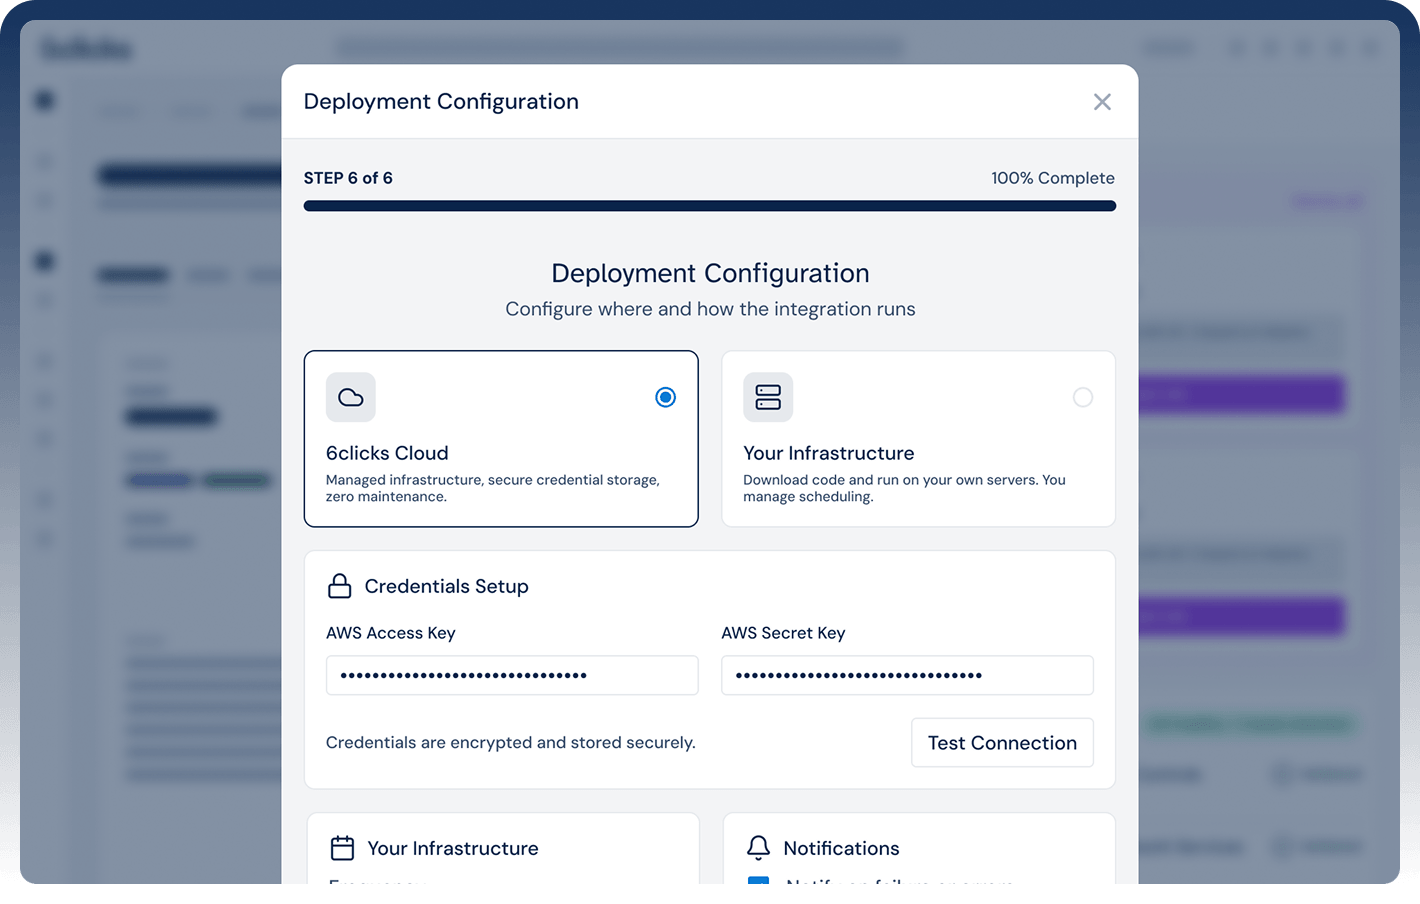The width and height of the screenshot is (1420, 904).
Task: Click the STEP 6 of 6 label
Action: 348,177
